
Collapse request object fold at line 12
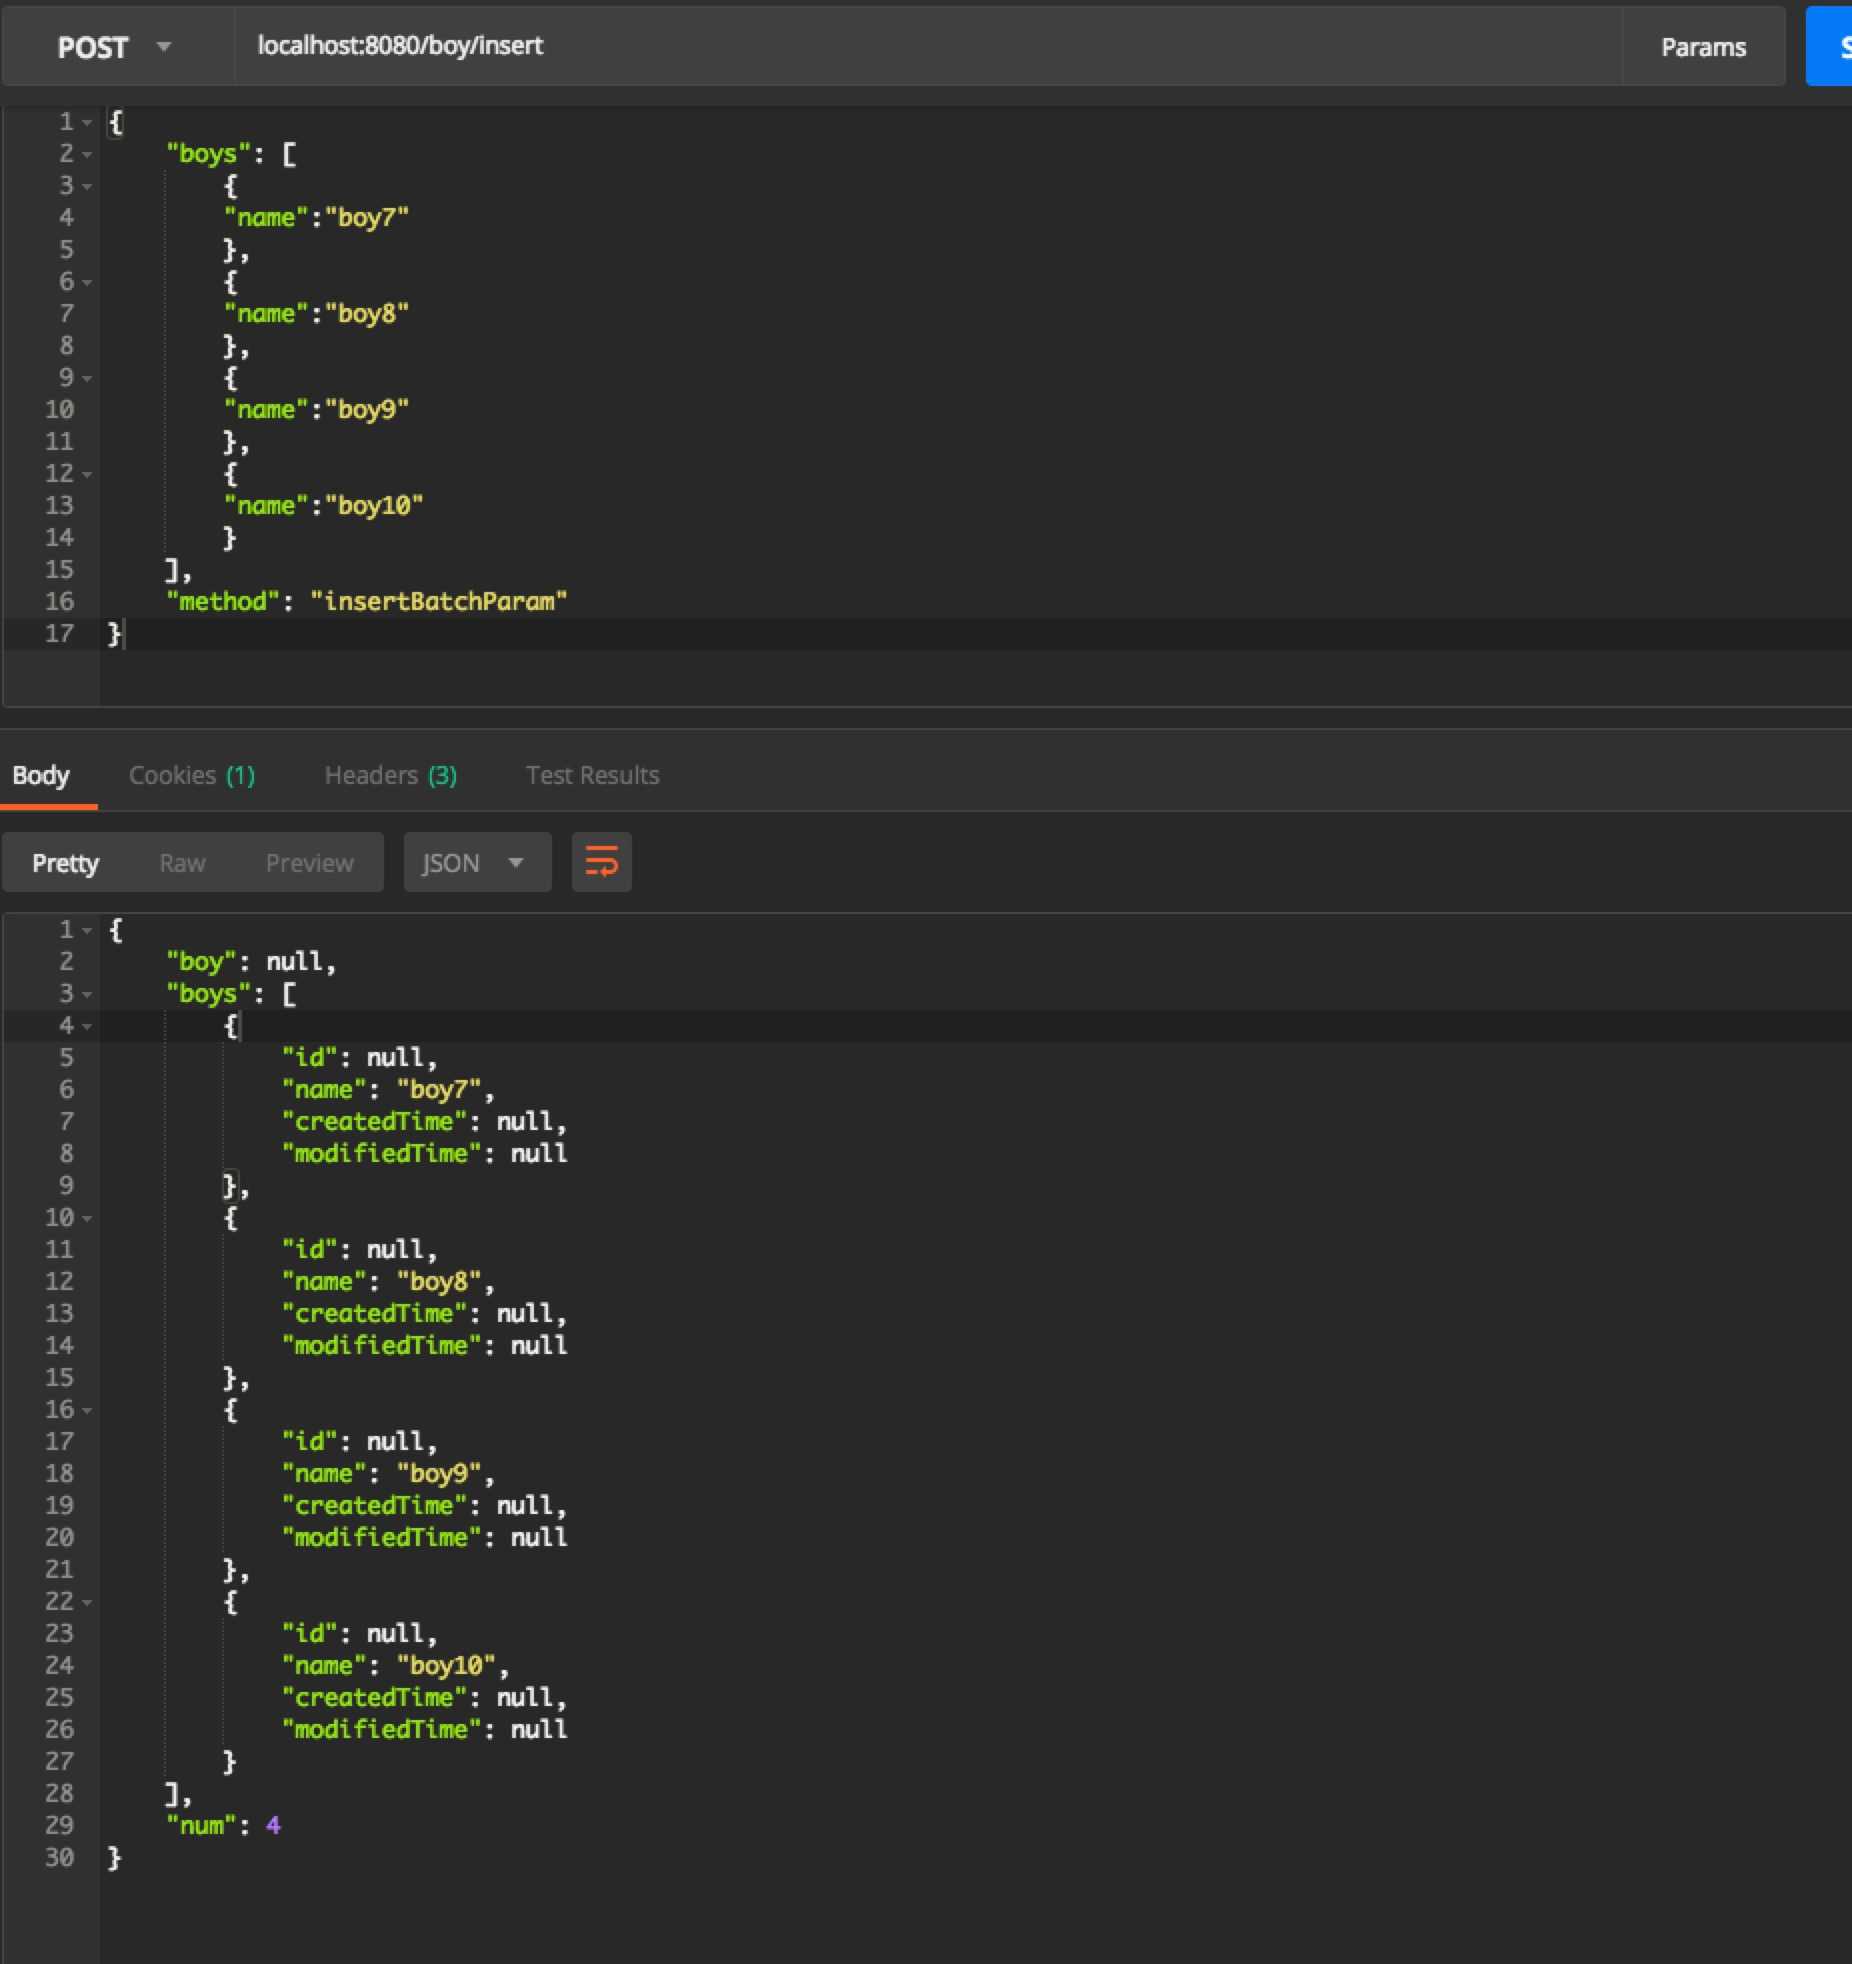click(x=87, y=475)
